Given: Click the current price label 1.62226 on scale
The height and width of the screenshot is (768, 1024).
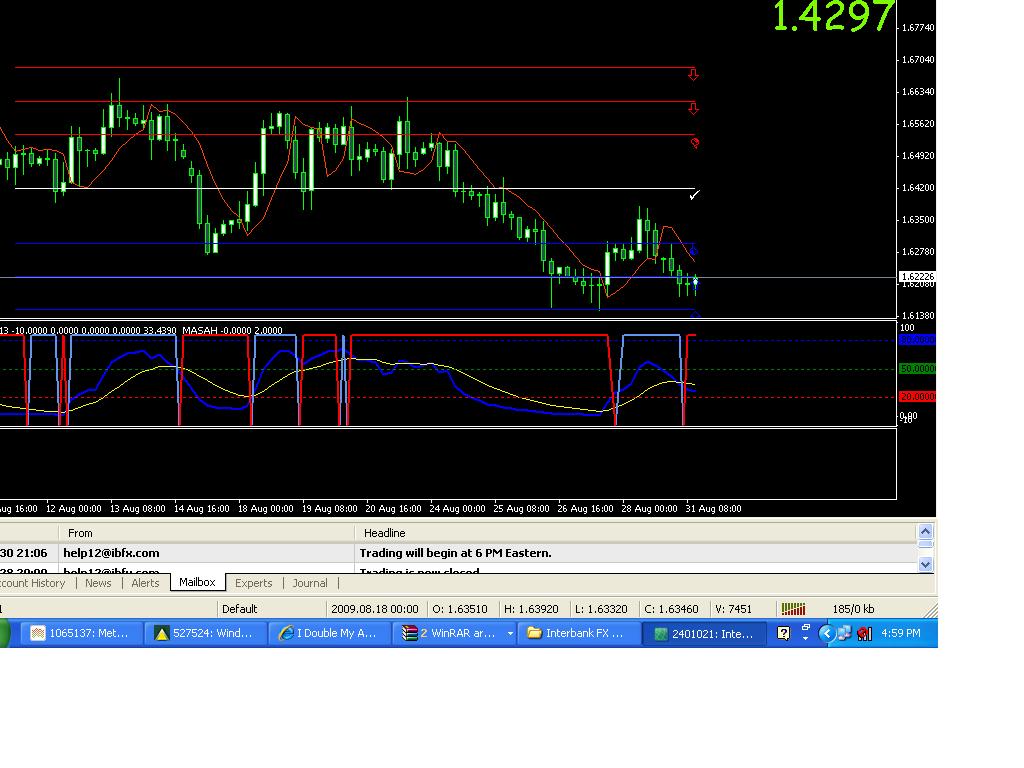Looking at the screenshot, I should [x=918, y=276].
